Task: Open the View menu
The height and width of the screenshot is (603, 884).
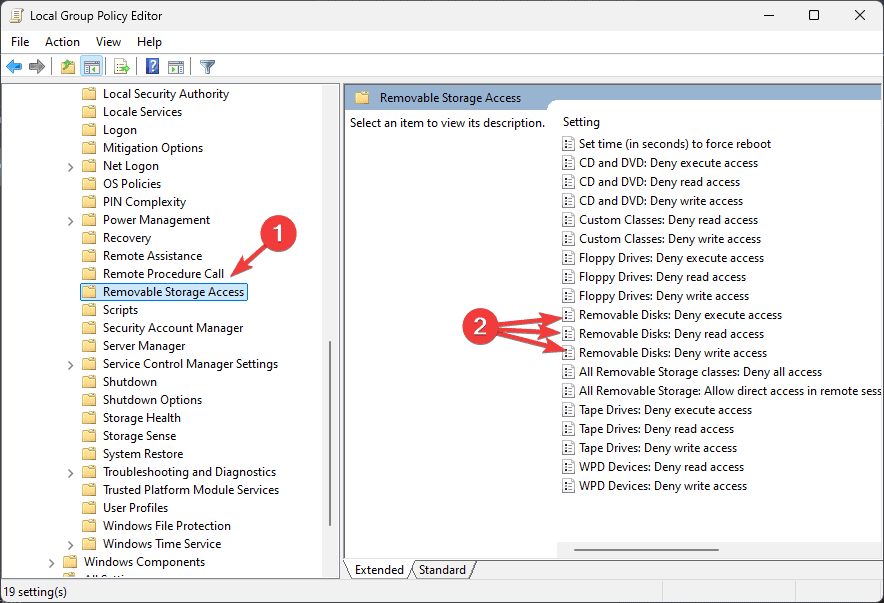Action: pos(108,42)
